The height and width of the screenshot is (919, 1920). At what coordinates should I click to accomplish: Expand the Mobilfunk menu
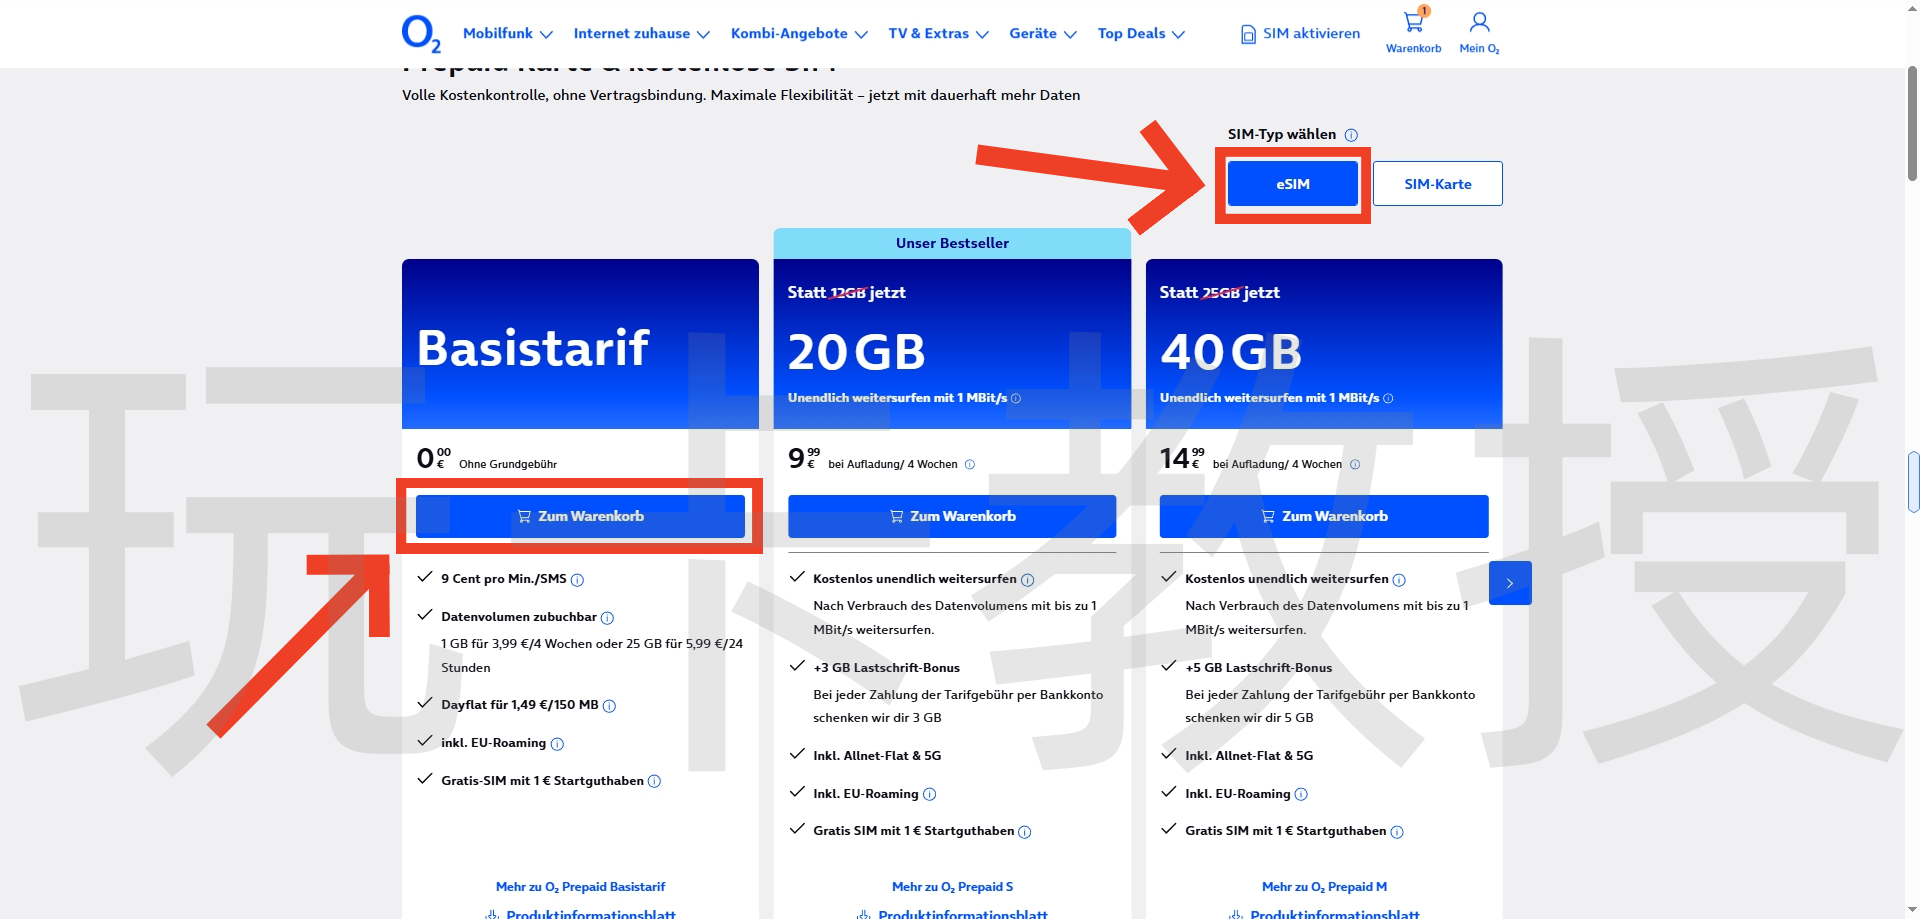click(x=507, y=34)
